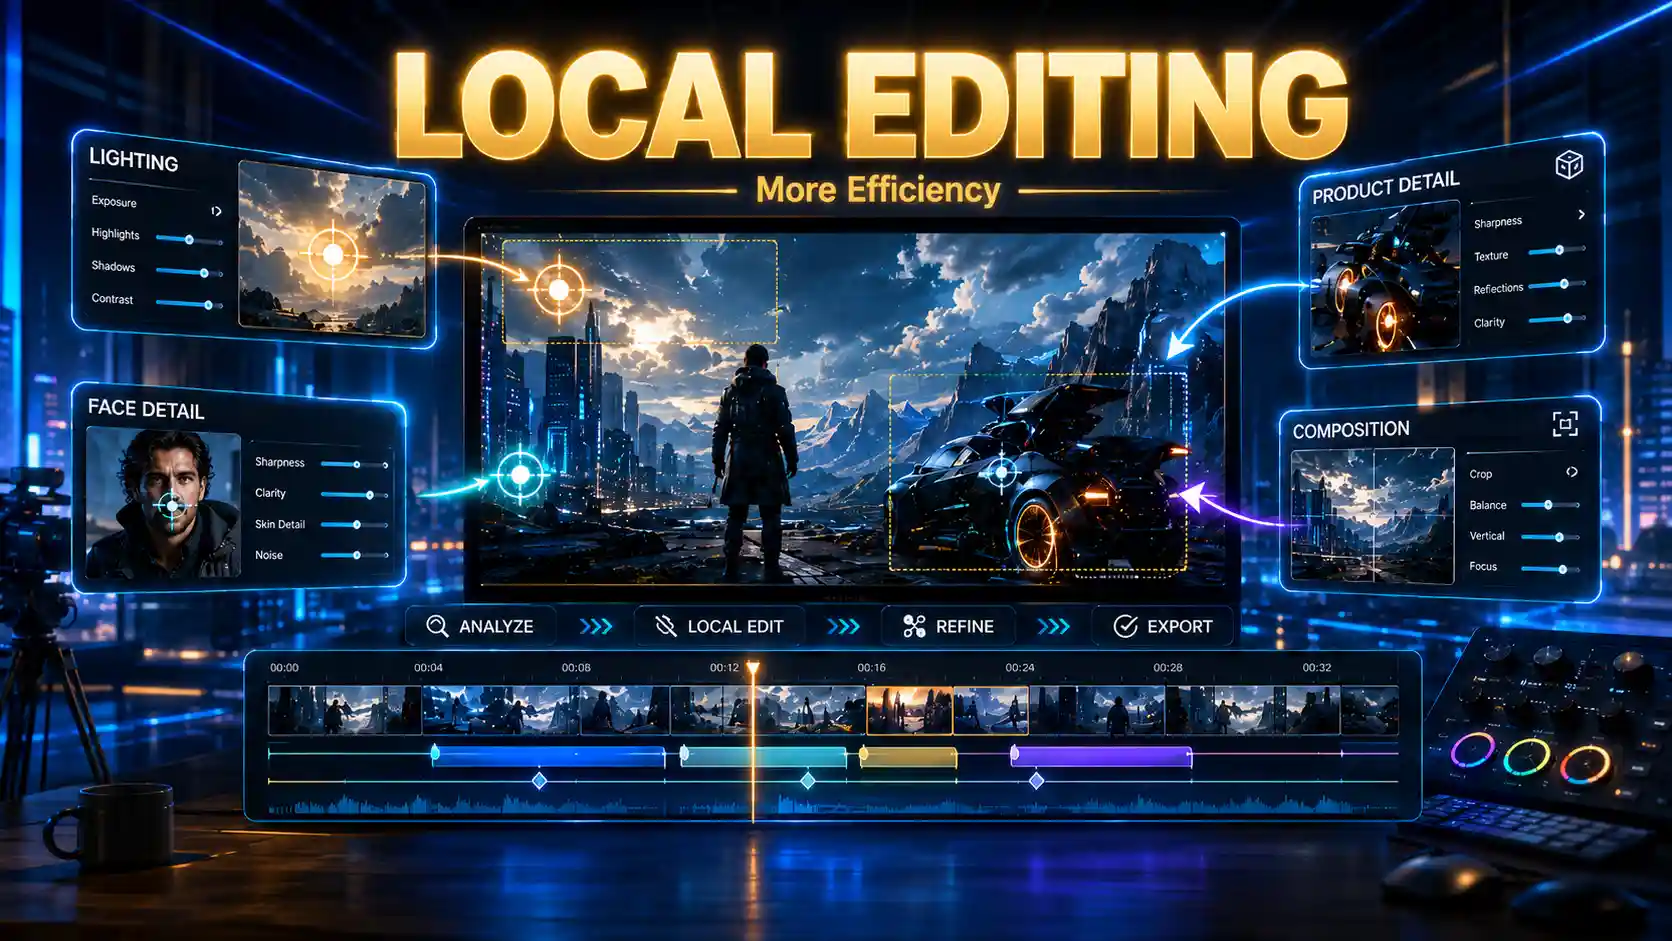Select the yellow timeline clip bar

click(x=908, y=757)
